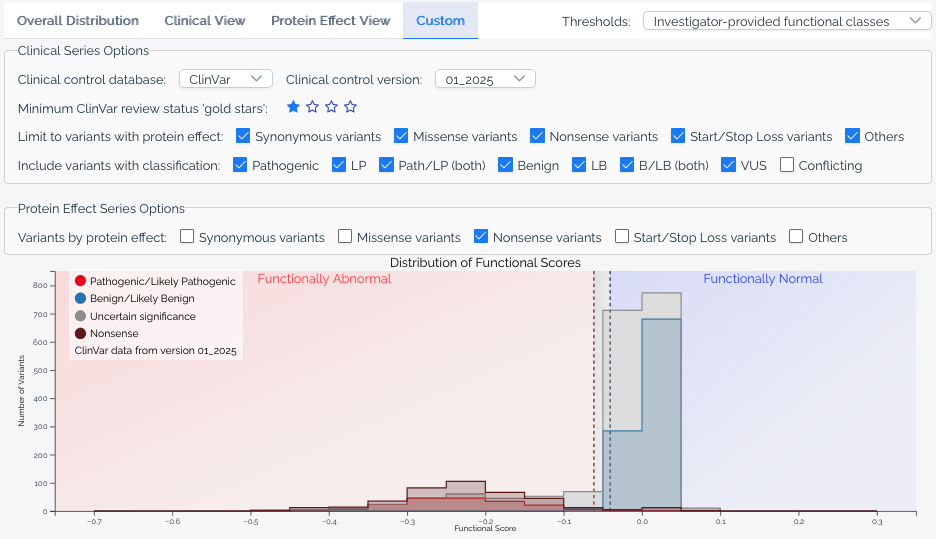
Task: Click the Nonsense dark red legend dot
Action: (80, 333)
